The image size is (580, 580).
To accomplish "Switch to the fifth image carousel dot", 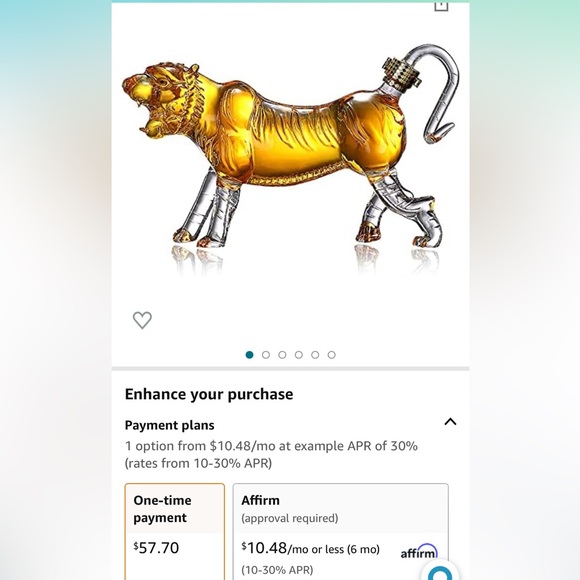I will click(x=315, y=355).
